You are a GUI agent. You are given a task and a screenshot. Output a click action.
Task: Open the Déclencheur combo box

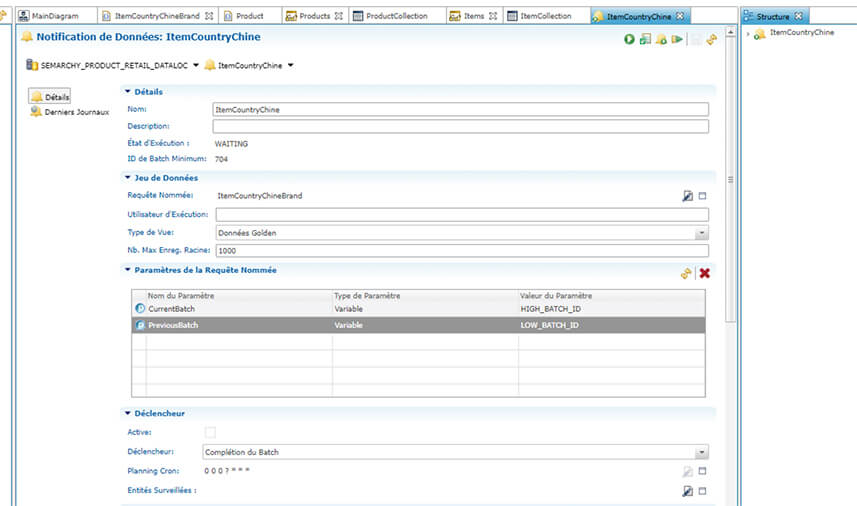point(701,452)
